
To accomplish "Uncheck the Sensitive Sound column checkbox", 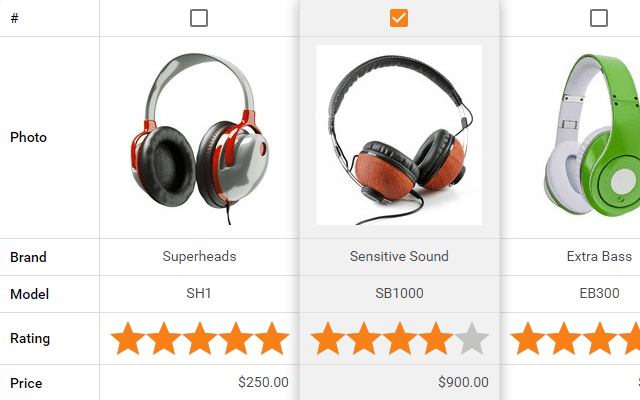I will pyautogui.click(x=399, y=18).
